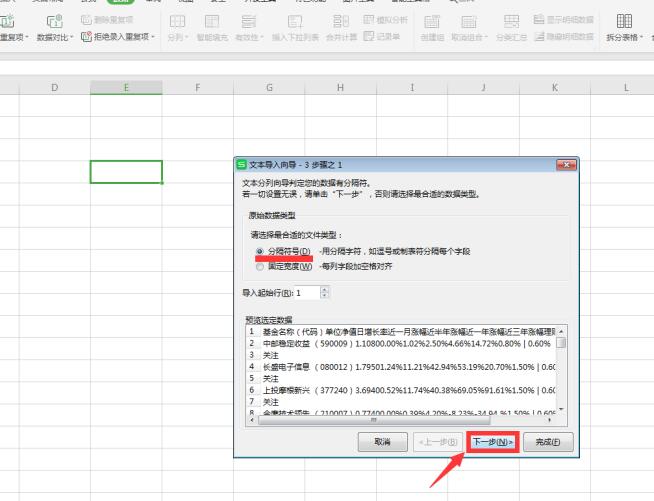The width and height of the screenshot is (654, 501).
Task: Click the 创建组 create group icon
Action: [x=432, y=21]
